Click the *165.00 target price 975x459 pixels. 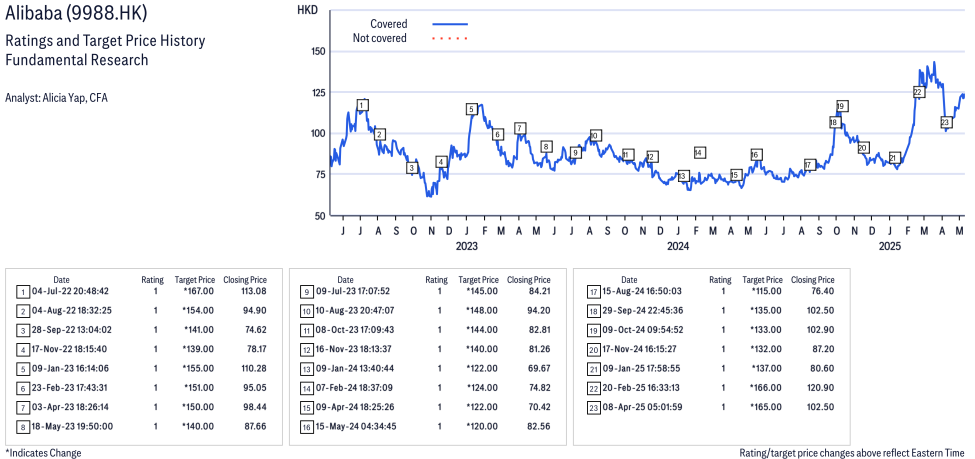pyautogui.click(x=766, y=407)
